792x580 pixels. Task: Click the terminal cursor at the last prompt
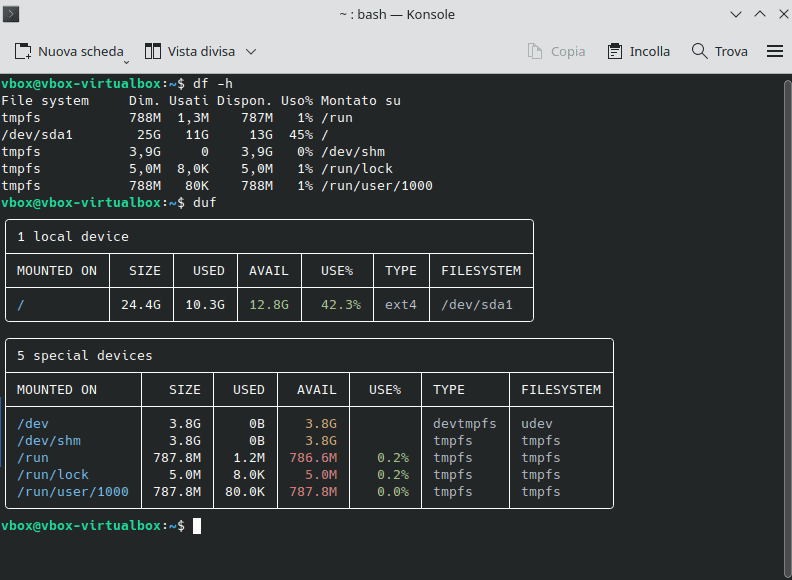tap(197, 526)
